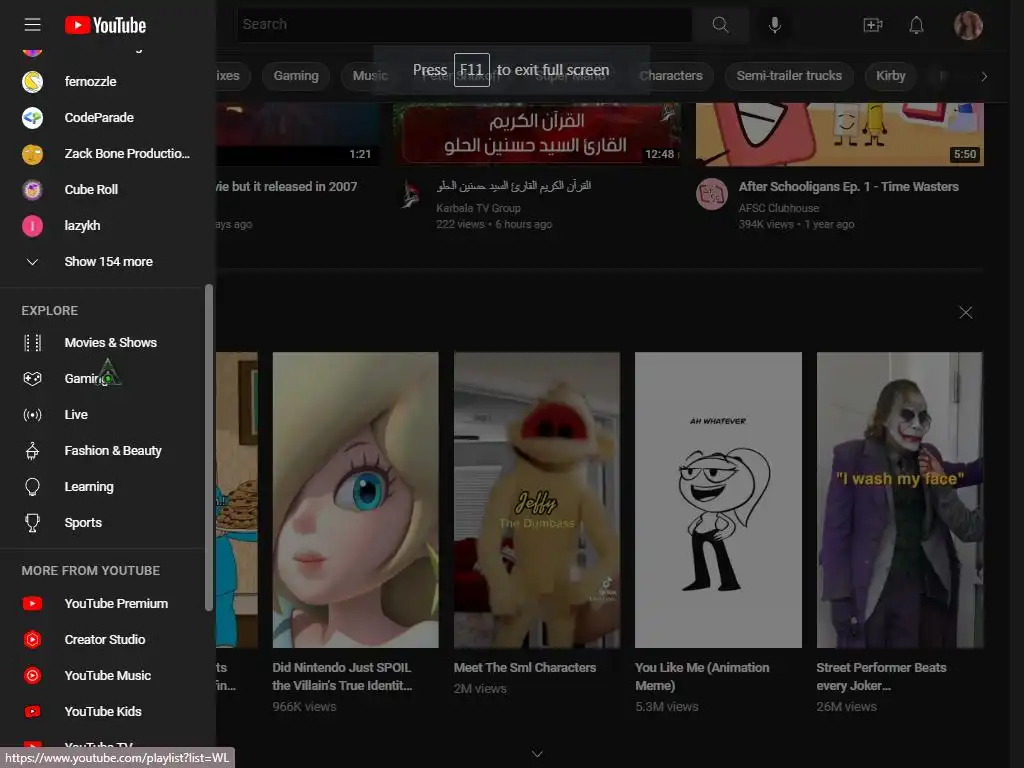The image size is (1024, 768).
Task: Select the Gaming filter chip
Action: pyautogui.click(x=296, y=76)
